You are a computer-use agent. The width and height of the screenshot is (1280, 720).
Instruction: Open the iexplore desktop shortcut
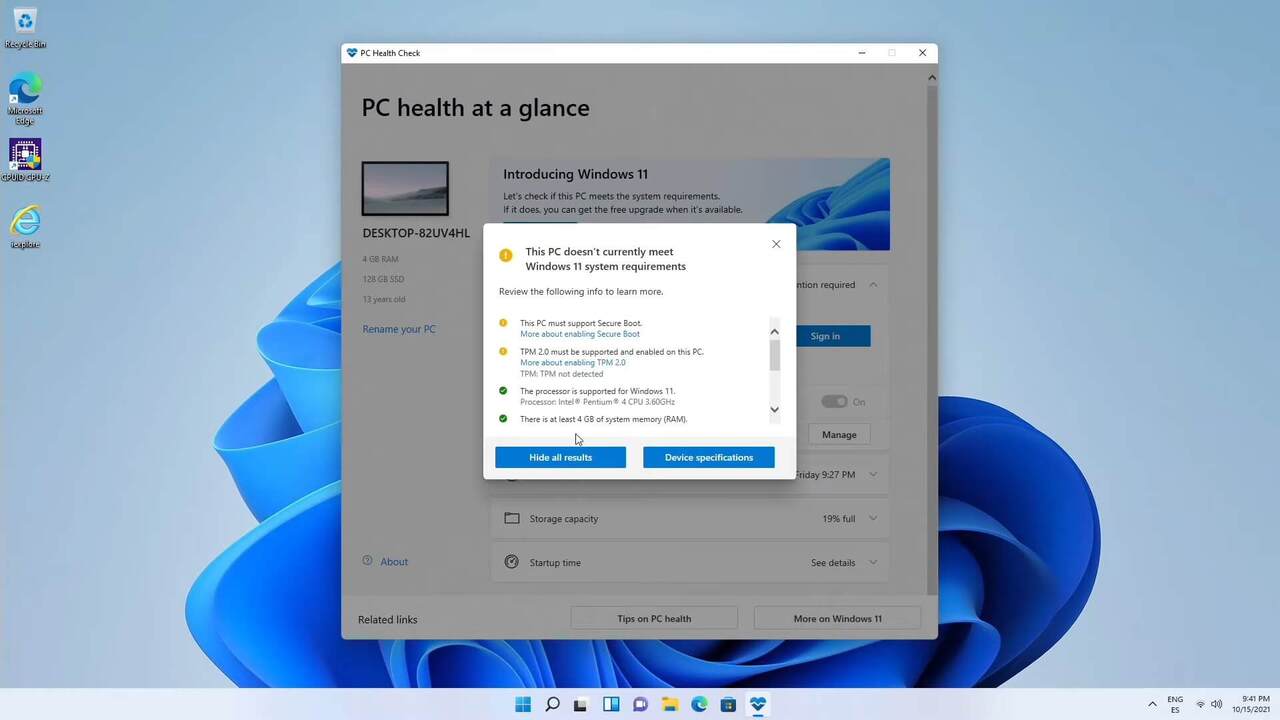25,226
